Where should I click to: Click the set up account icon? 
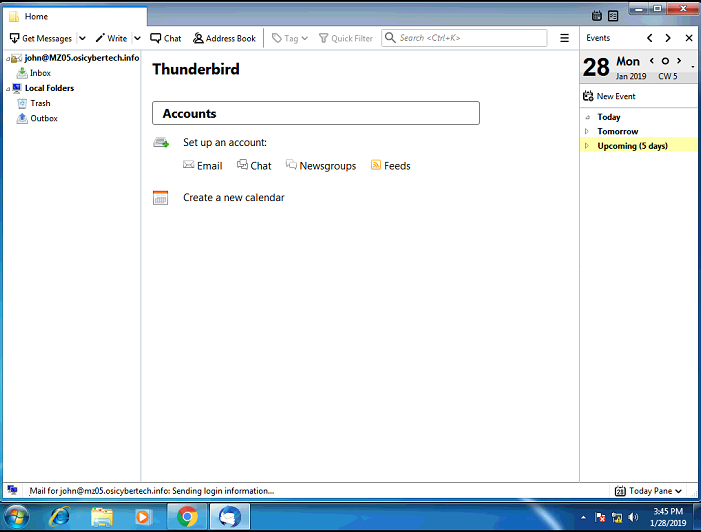(x=161, y=143)
